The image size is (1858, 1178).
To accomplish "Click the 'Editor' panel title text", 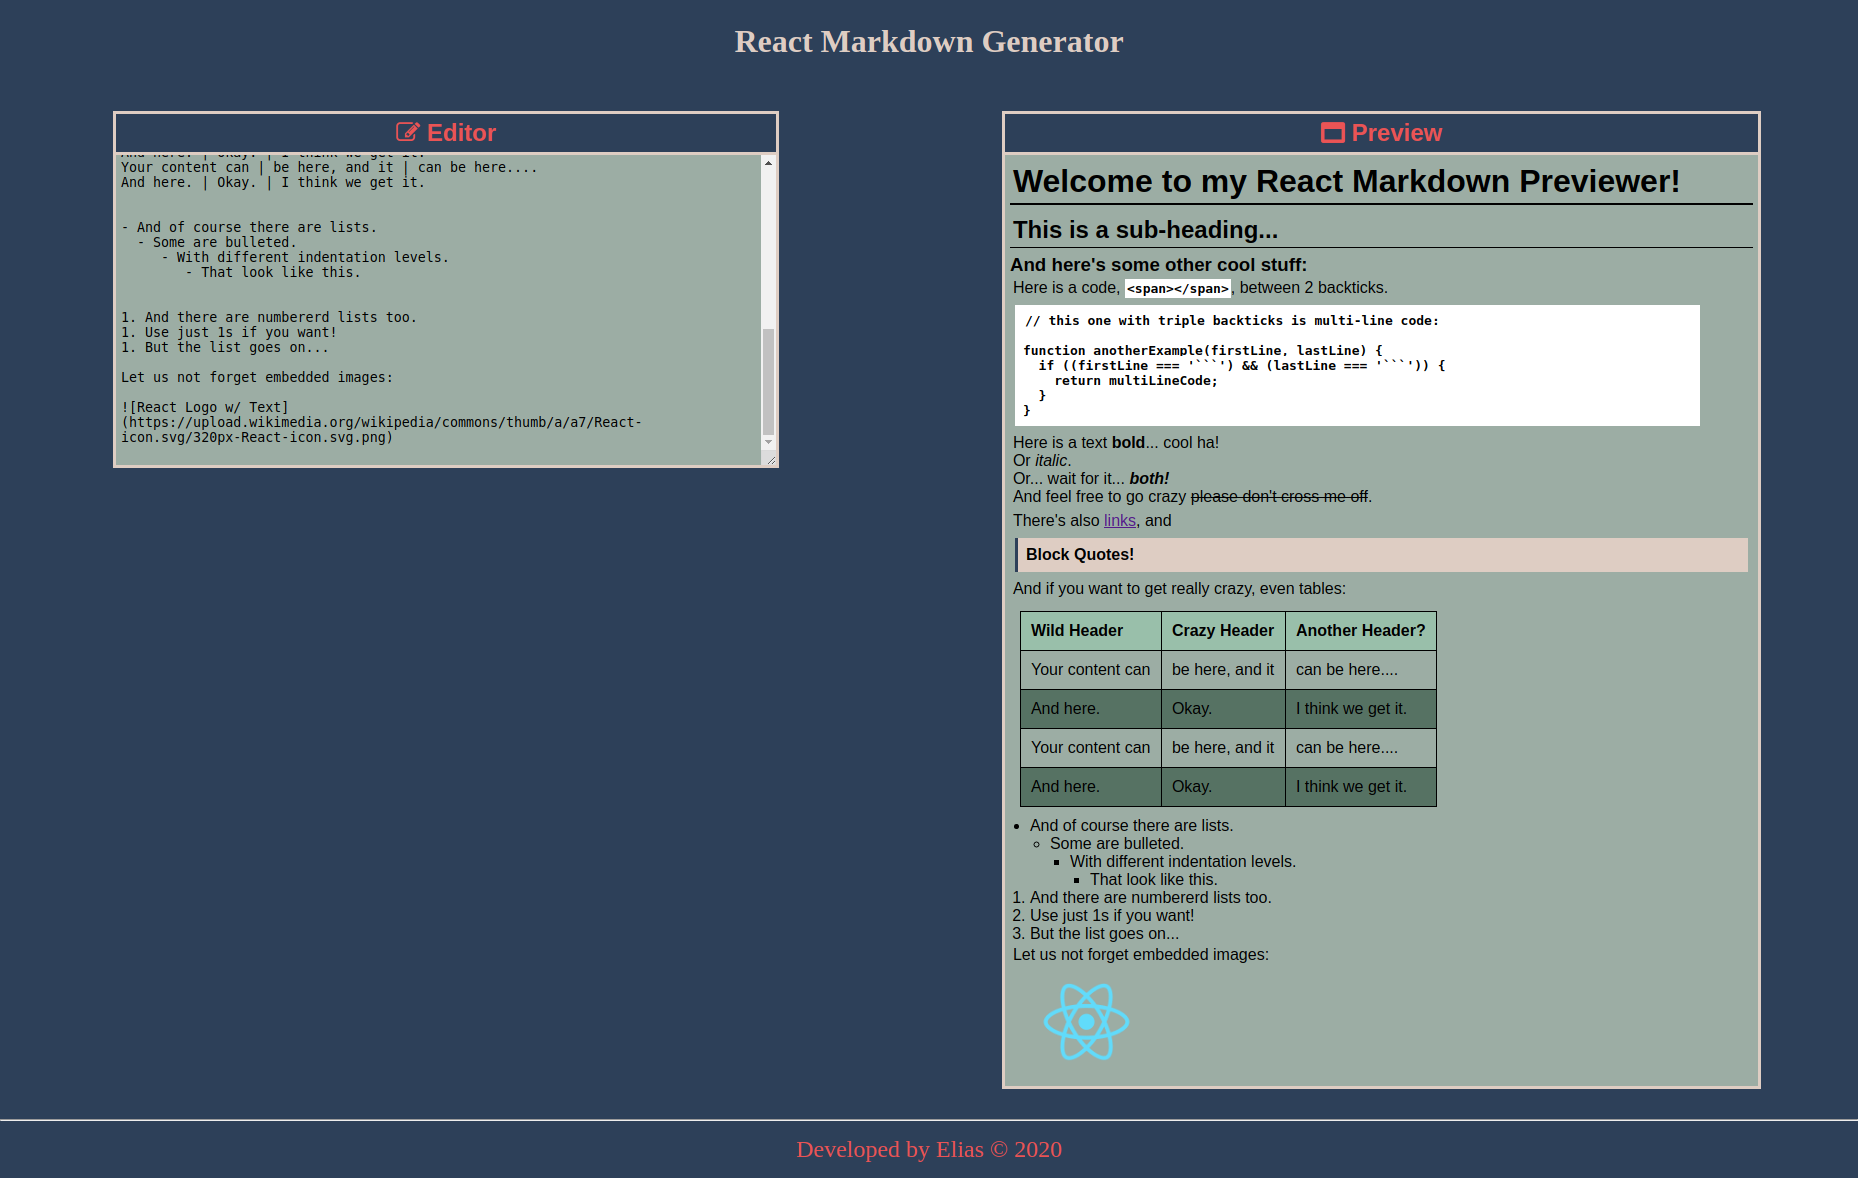I will point(461,133).
